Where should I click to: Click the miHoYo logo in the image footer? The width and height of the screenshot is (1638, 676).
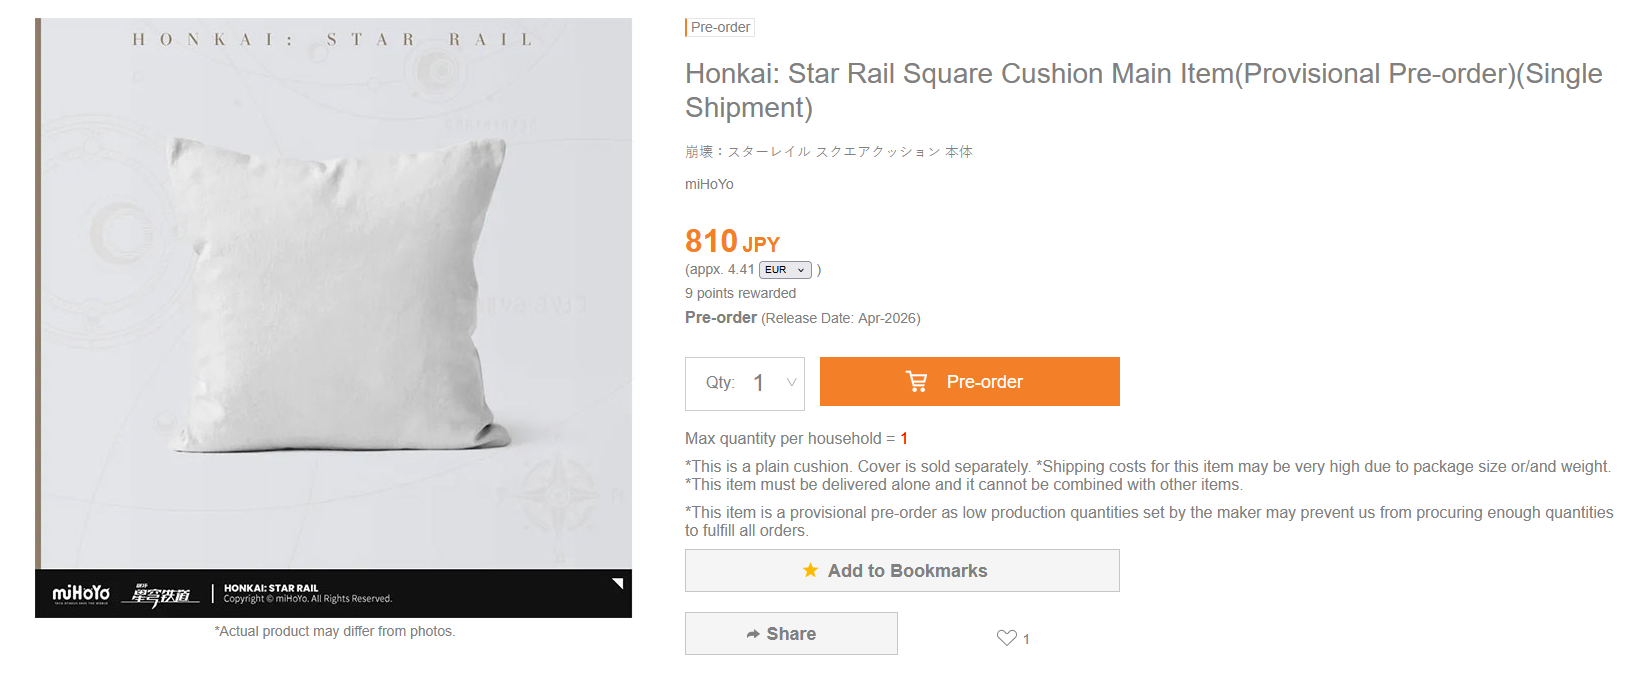pos(81,594)
